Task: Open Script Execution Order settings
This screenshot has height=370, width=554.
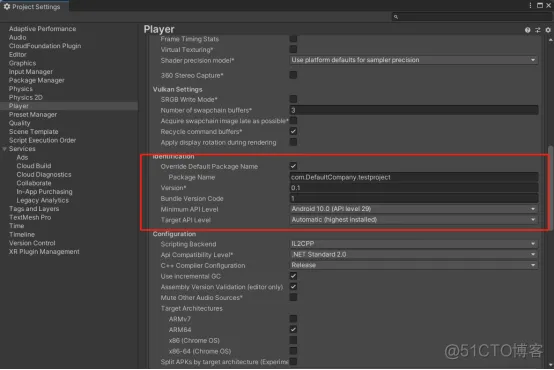Action: (x=42, y=140)
